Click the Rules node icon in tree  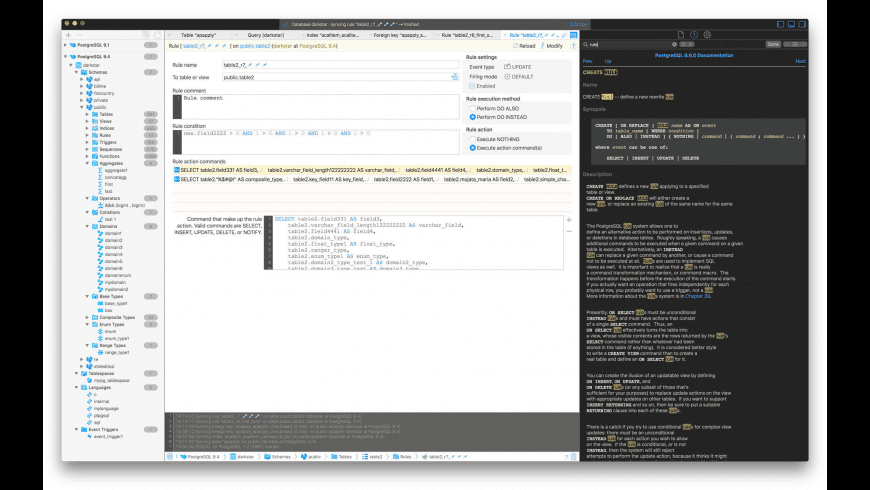click(95, 135)
